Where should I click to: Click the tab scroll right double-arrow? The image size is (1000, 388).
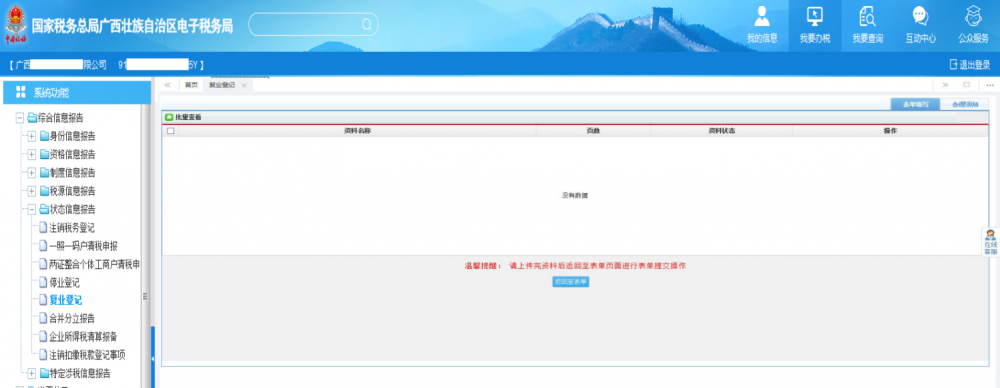click(x=945, y=85)
